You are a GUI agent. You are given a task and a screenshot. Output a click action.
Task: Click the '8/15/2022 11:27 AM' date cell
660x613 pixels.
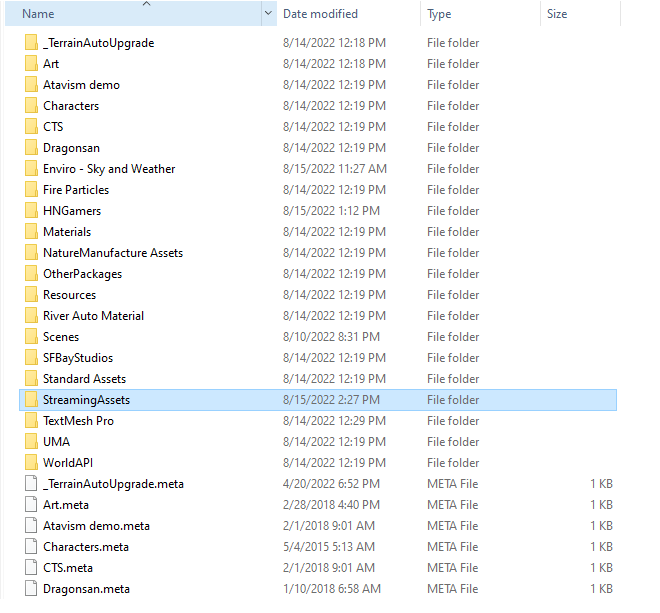(x=335, y=169)
